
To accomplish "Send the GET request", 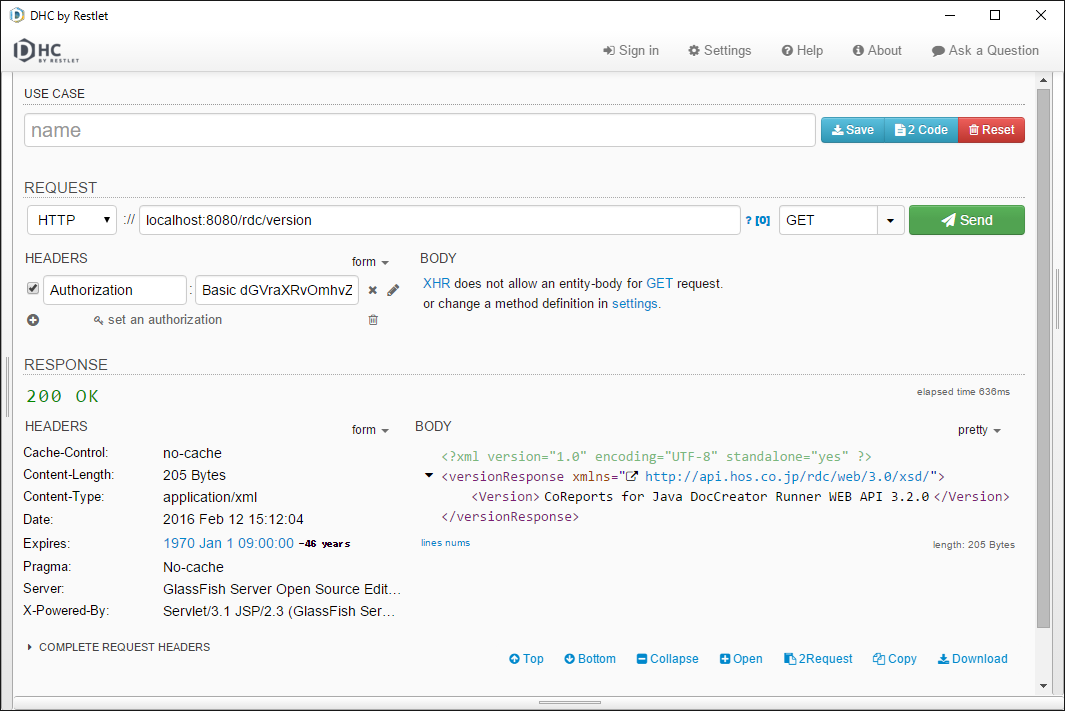I will pos(967,220).
